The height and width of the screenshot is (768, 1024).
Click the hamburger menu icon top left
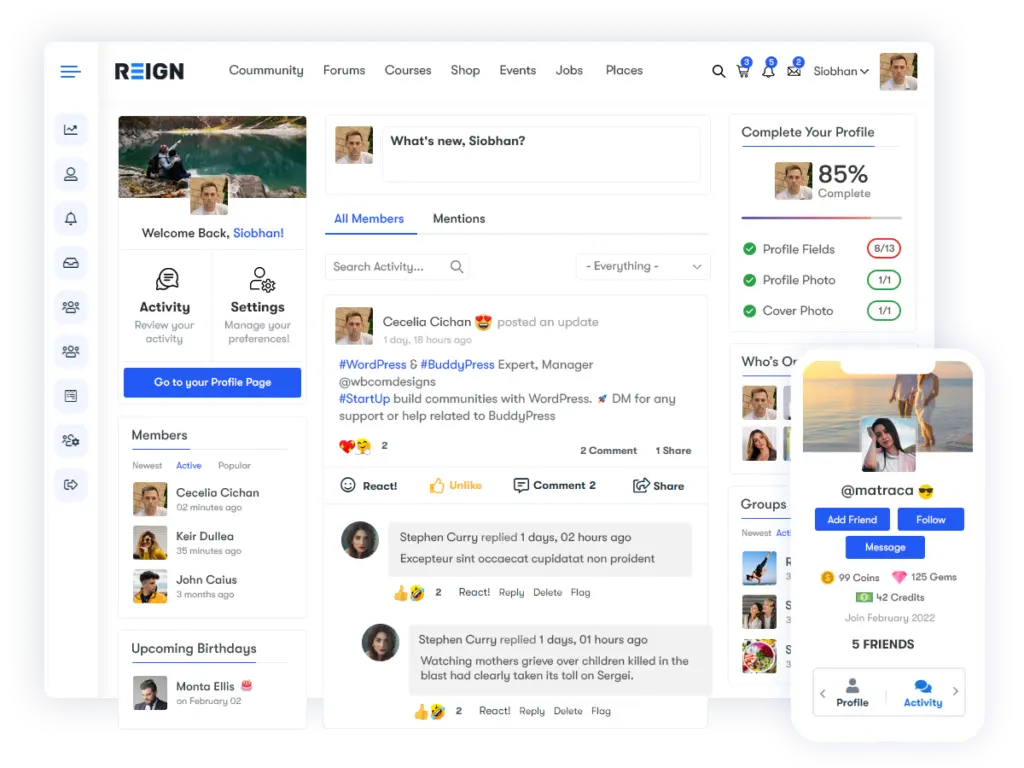(x=69, y=71)
